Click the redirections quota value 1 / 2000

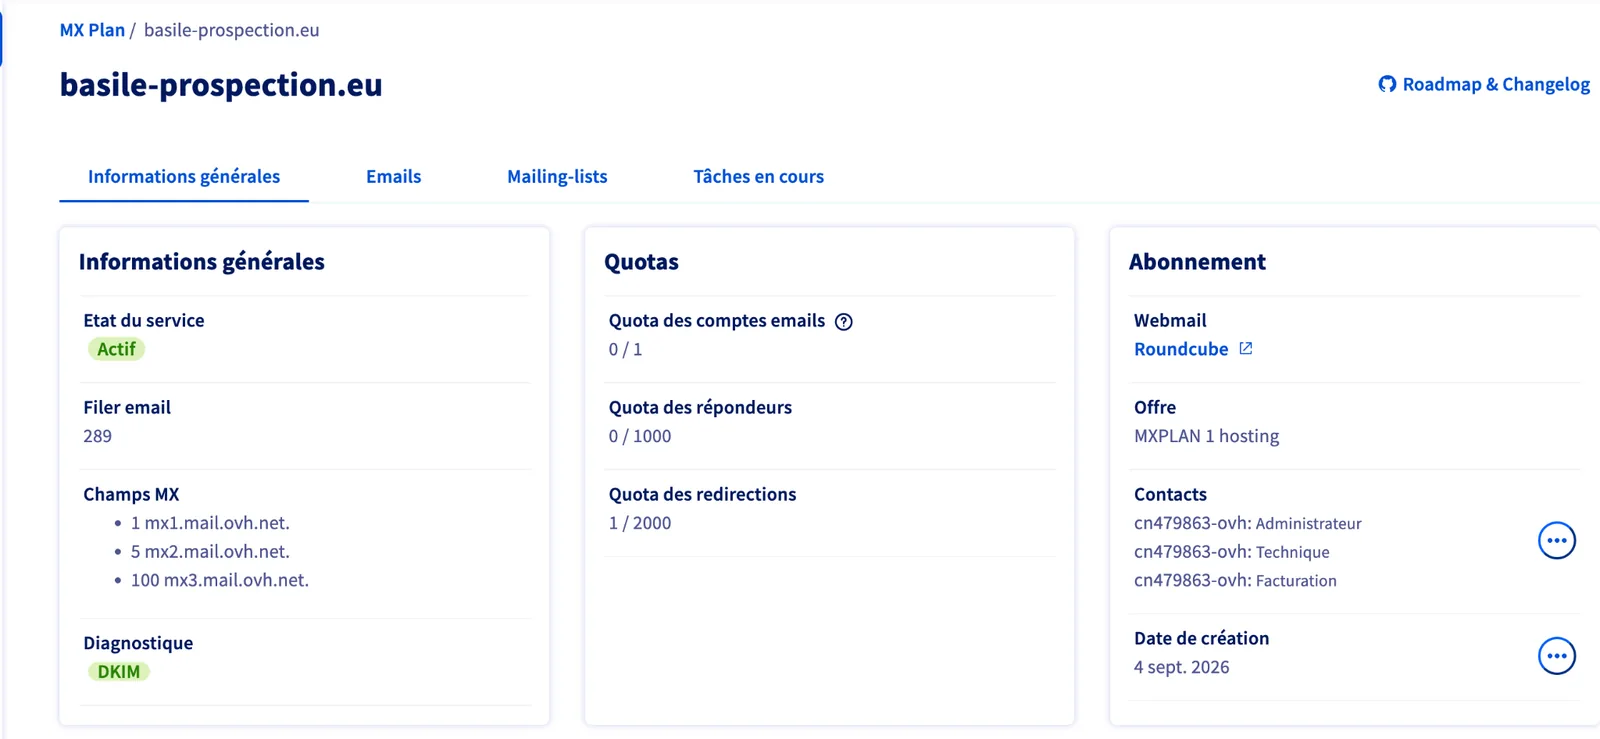point(640,523)
